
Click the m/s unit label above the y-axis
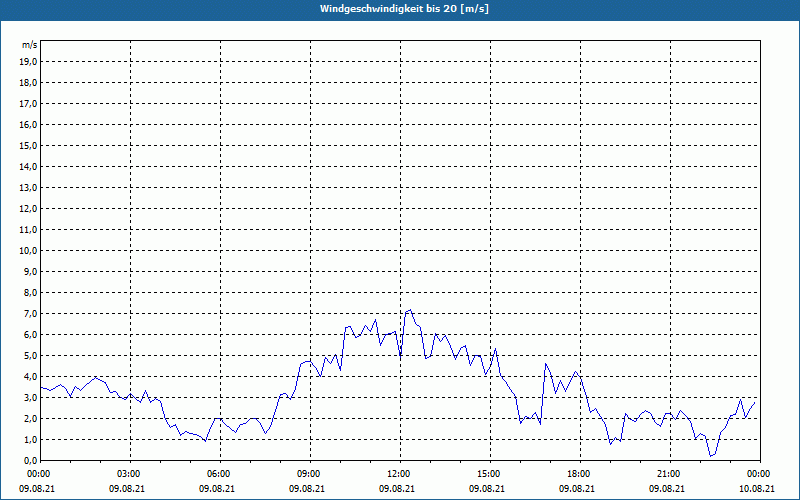30,45
